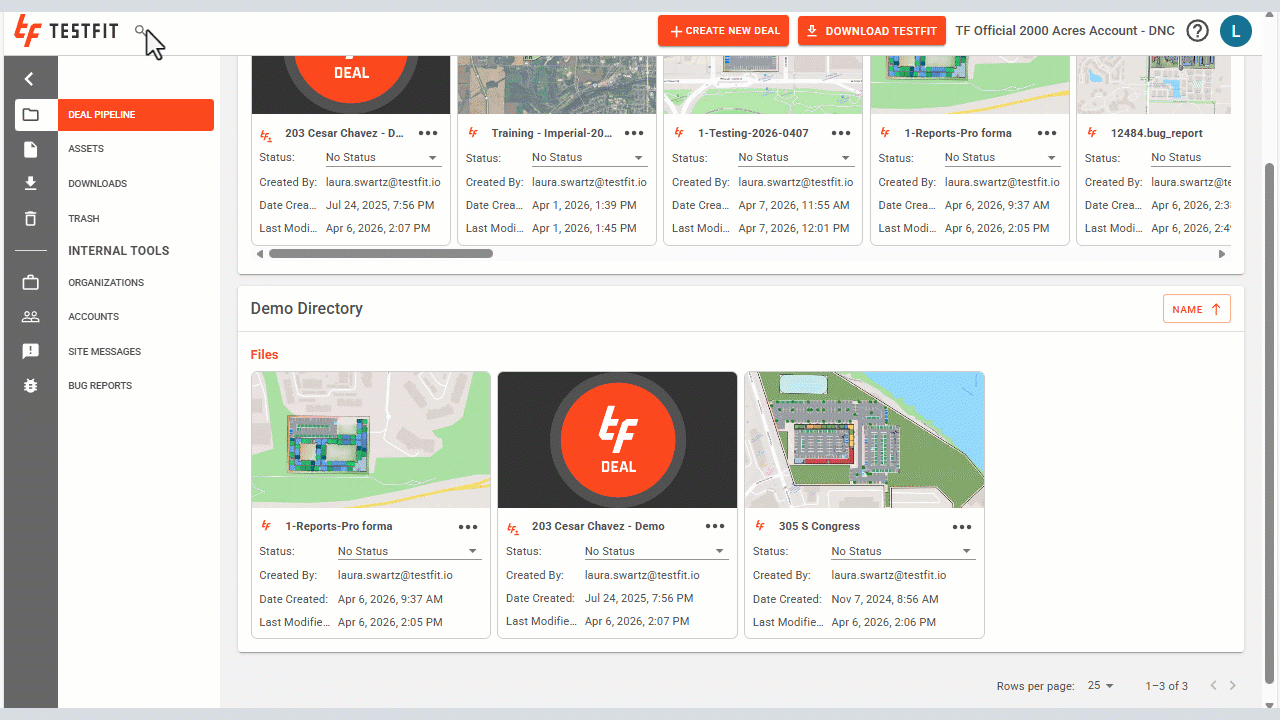This screenshot has width=1280, height=720.
Task: Click TestFit file icon beside 305 S Congress
Action: point(760,526)
